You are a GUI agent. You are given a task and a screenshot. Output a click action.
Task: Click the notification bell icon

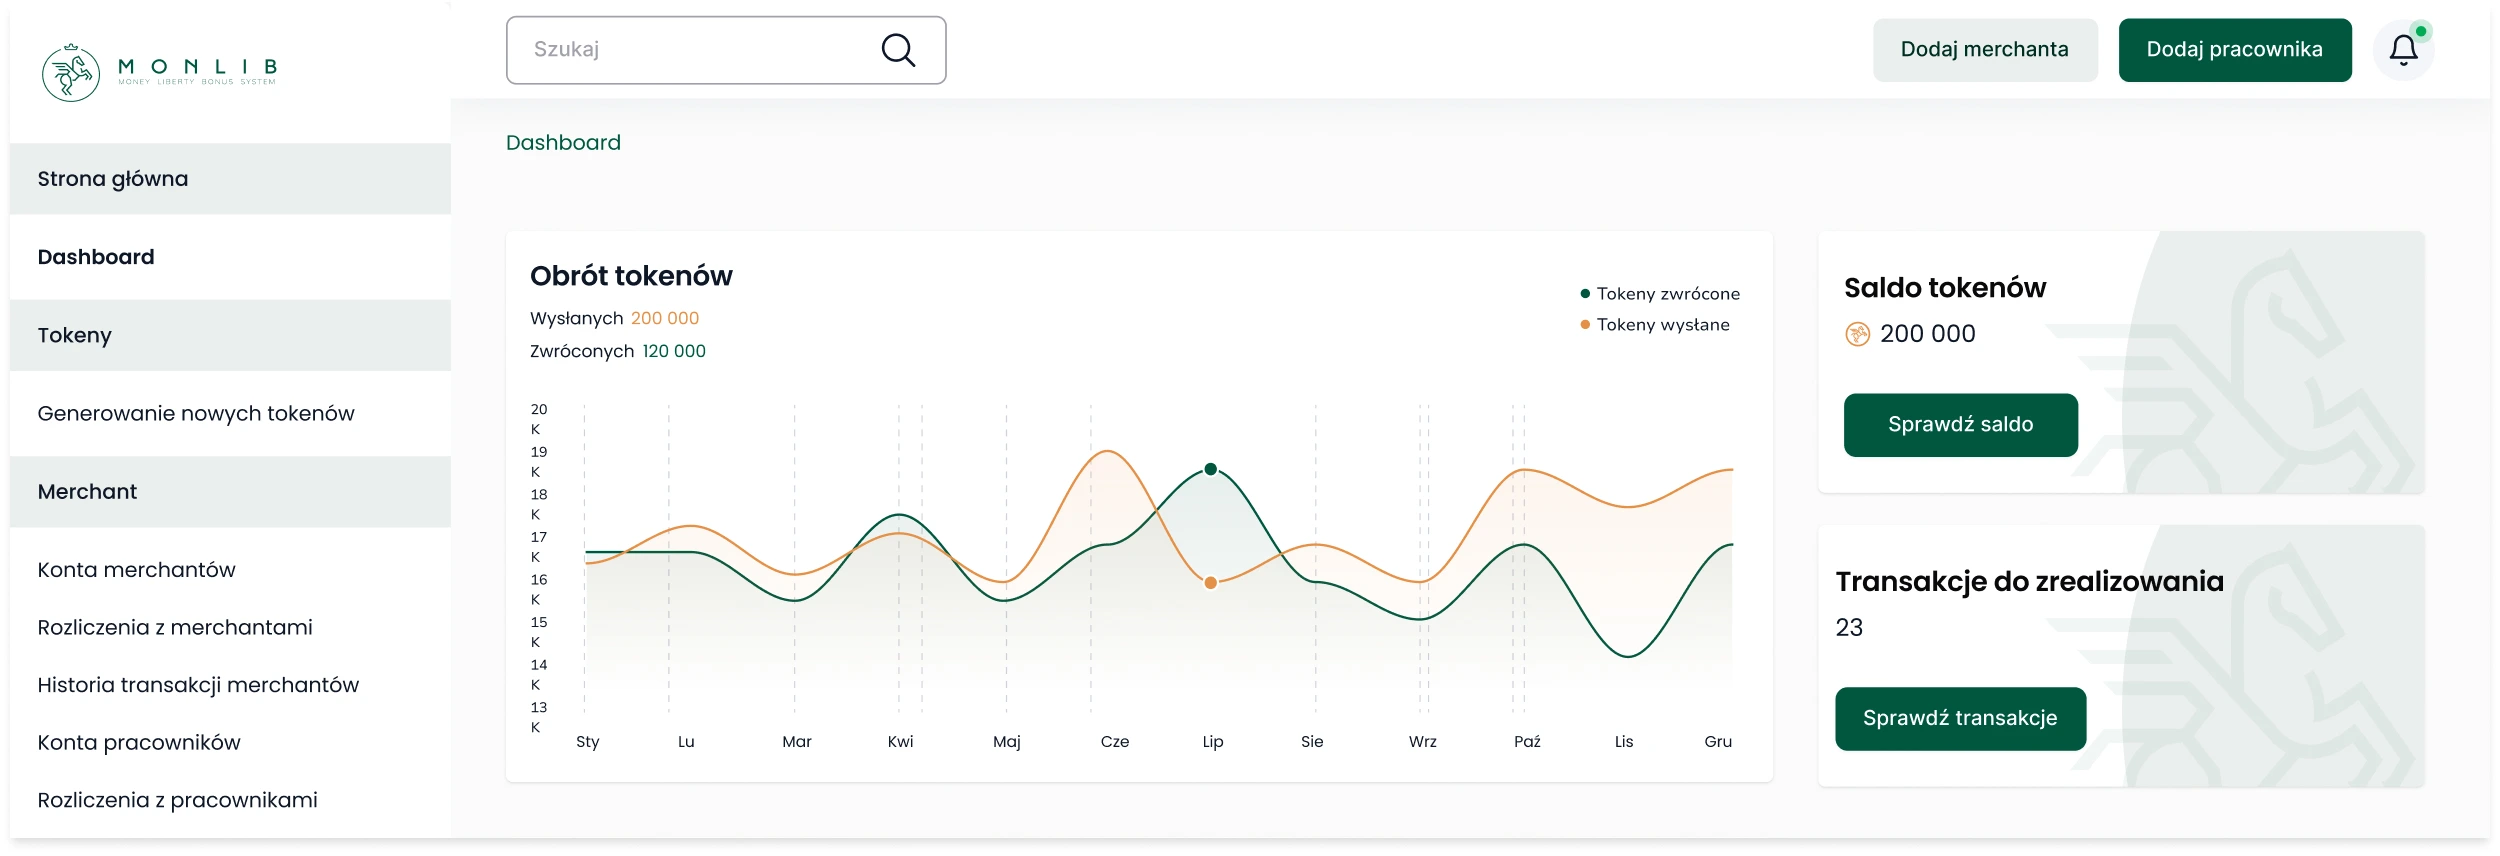coord(2403,50)
